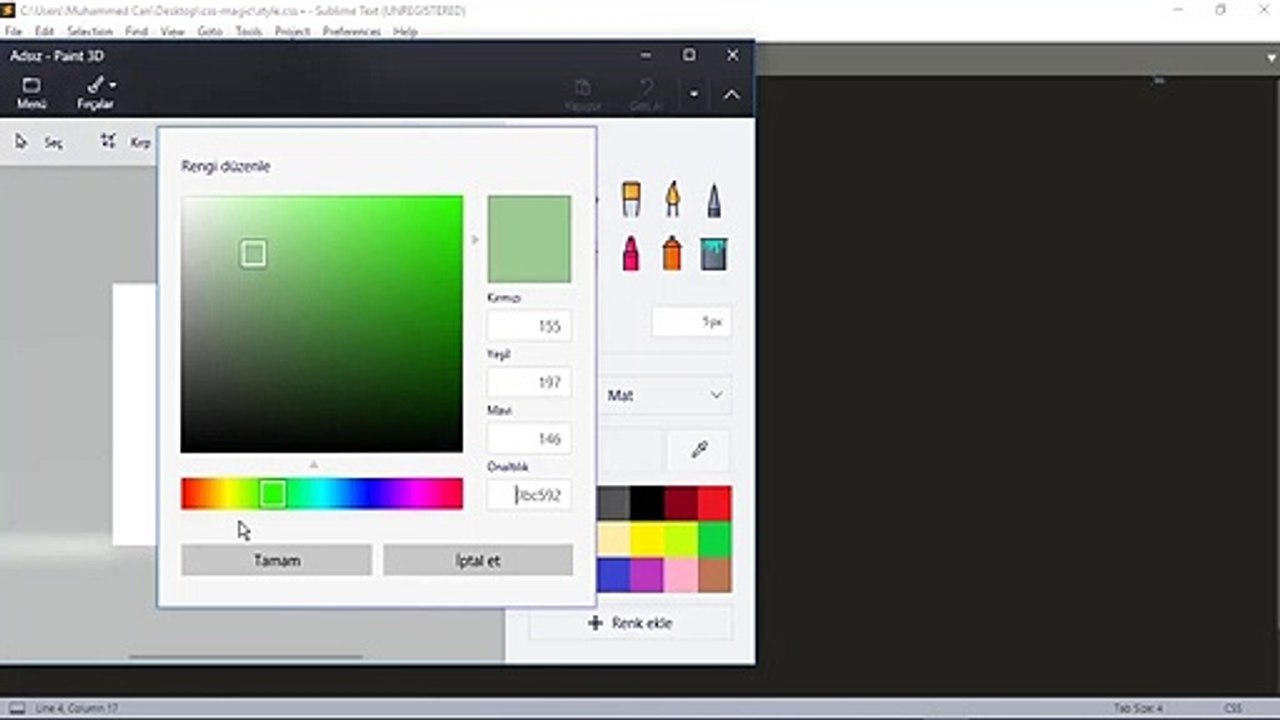The height and width of the screenshot is (720, 1280).
Task: Select the fill bucket tool icon
Action: tap(713, 253)
